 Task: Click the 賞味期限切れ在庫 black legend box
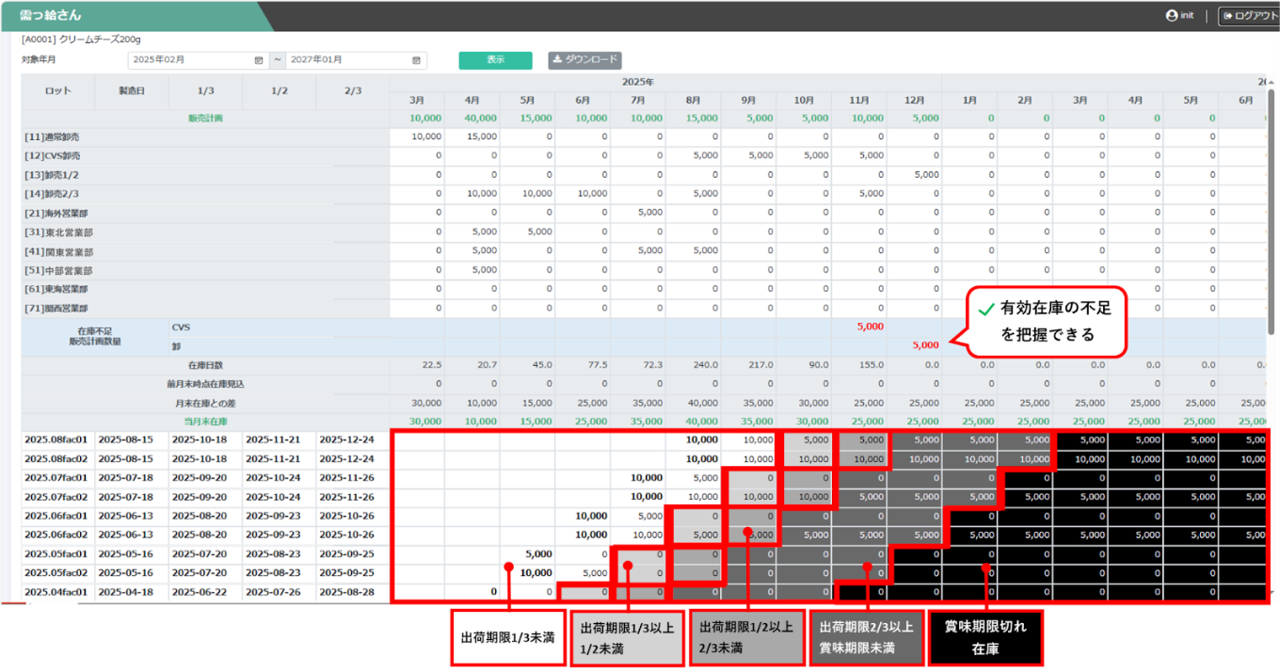tap(986, 637)
